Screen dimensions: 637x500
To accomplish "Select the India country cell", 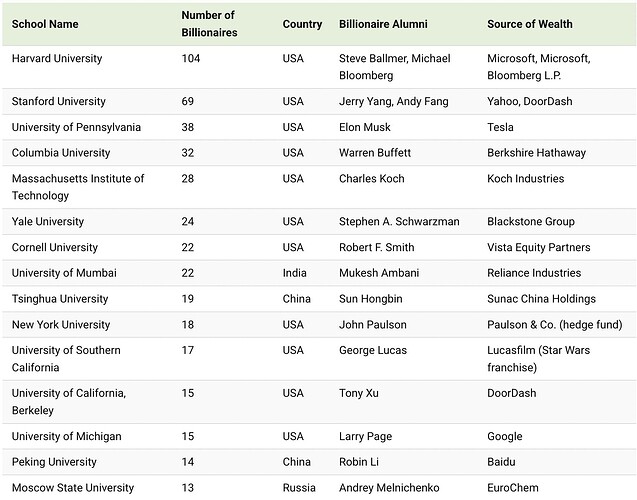I will coord(295,273).
